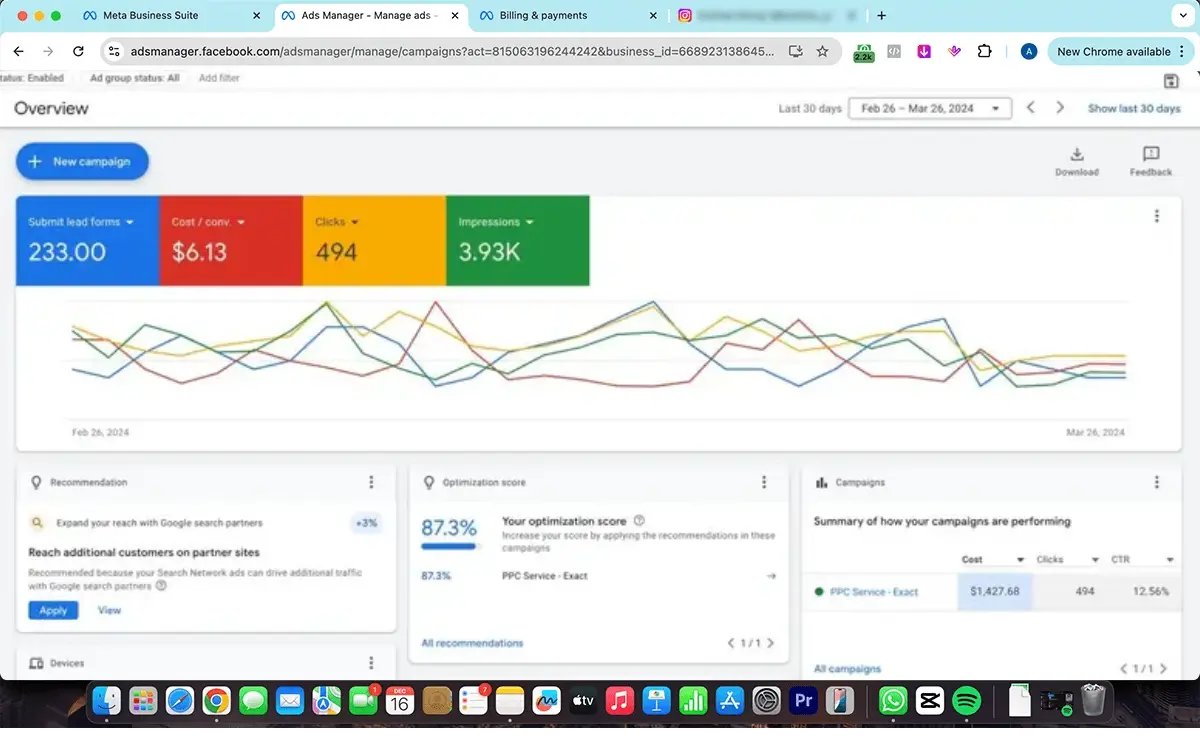Viewport: 1200px width, 750px height.
Task: Bookmark this page with star icon
Action: 822,51
